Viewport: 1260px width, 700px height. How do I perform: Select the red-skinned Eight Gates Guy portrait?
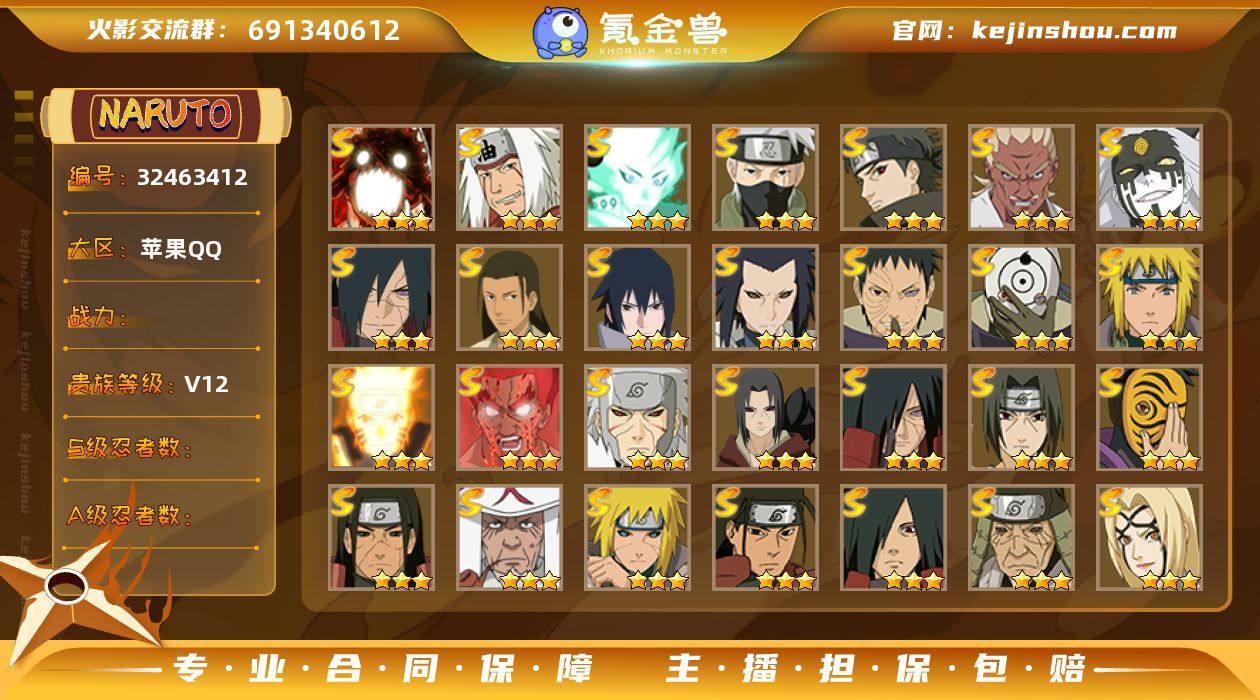pos(510,418)
